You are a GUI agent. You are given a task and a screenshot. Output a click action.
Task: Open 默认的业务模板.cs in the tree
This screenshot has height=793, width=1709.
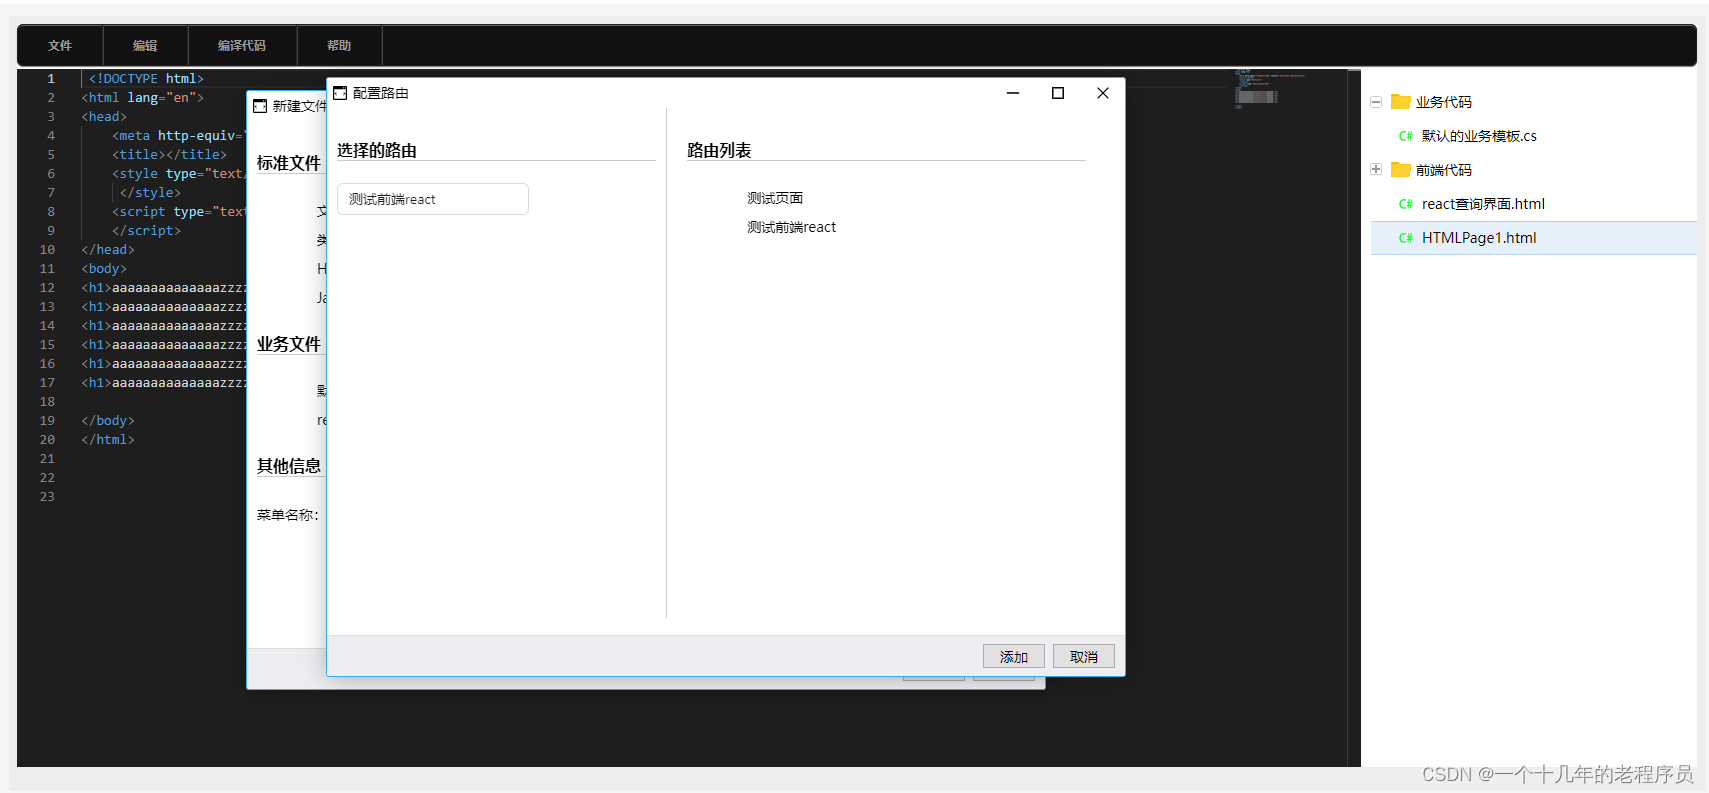(x=1479, y=136)
